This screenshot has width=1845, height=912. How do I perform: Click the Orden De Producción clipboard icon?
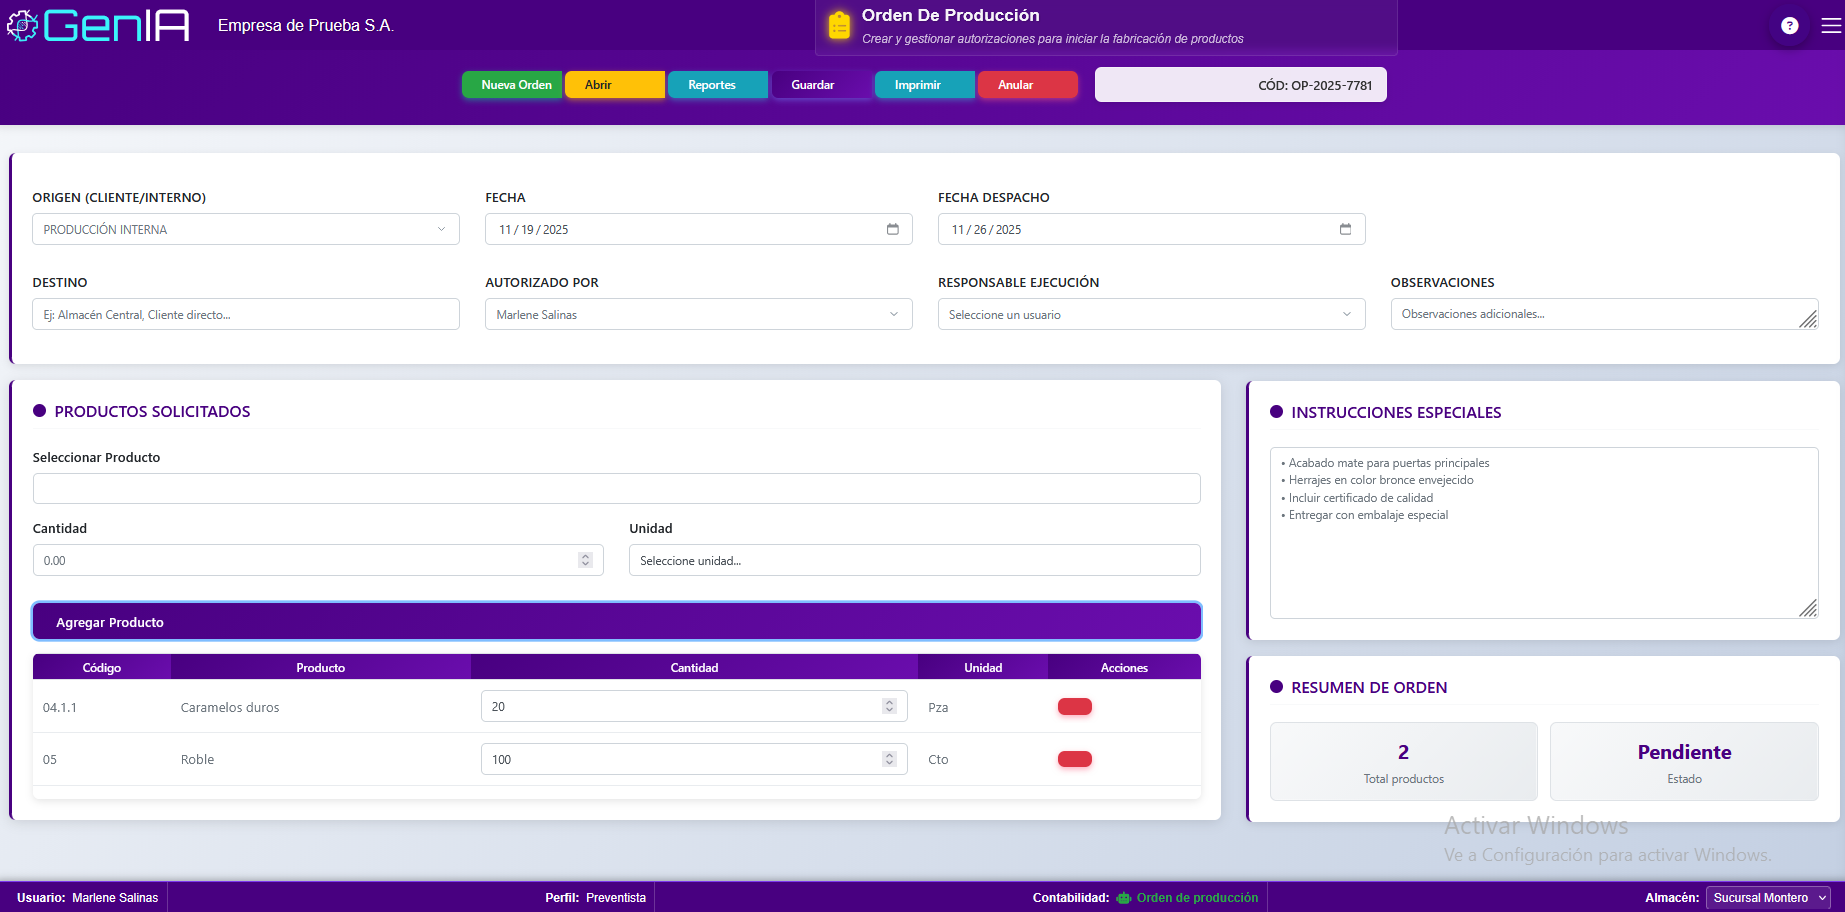839,25
